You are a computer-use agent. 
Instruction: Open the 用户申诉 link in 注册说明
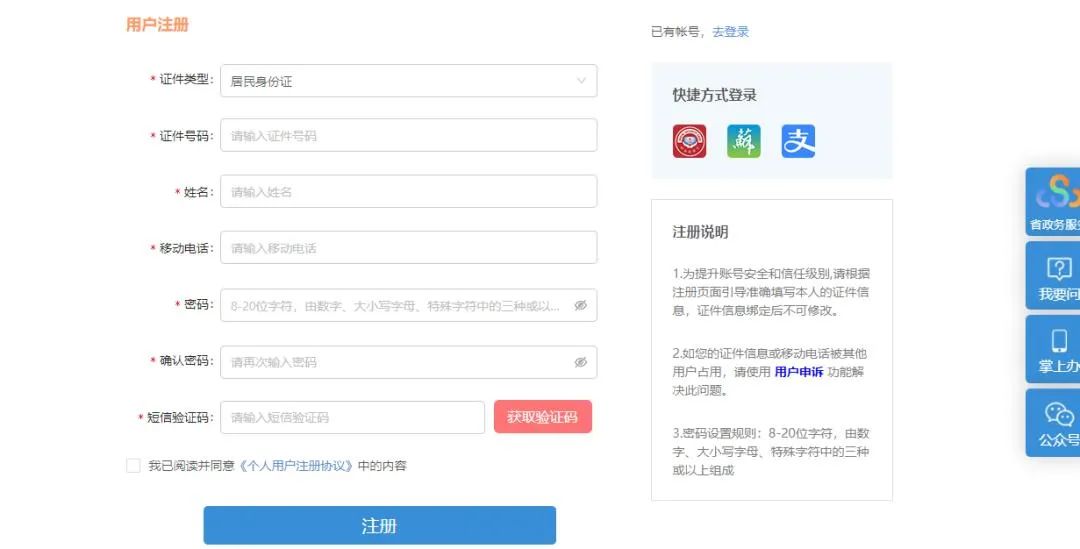tap(799, 372)
